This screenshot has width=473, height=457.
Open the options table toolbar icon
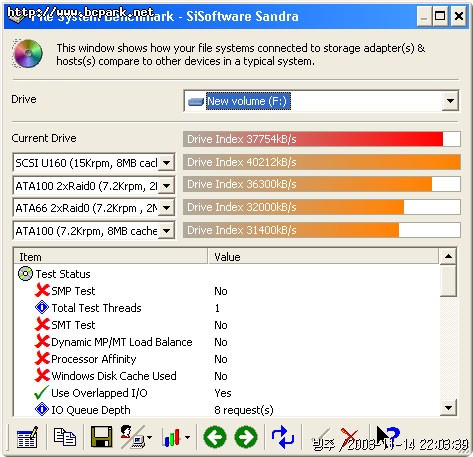pos(27,437)
